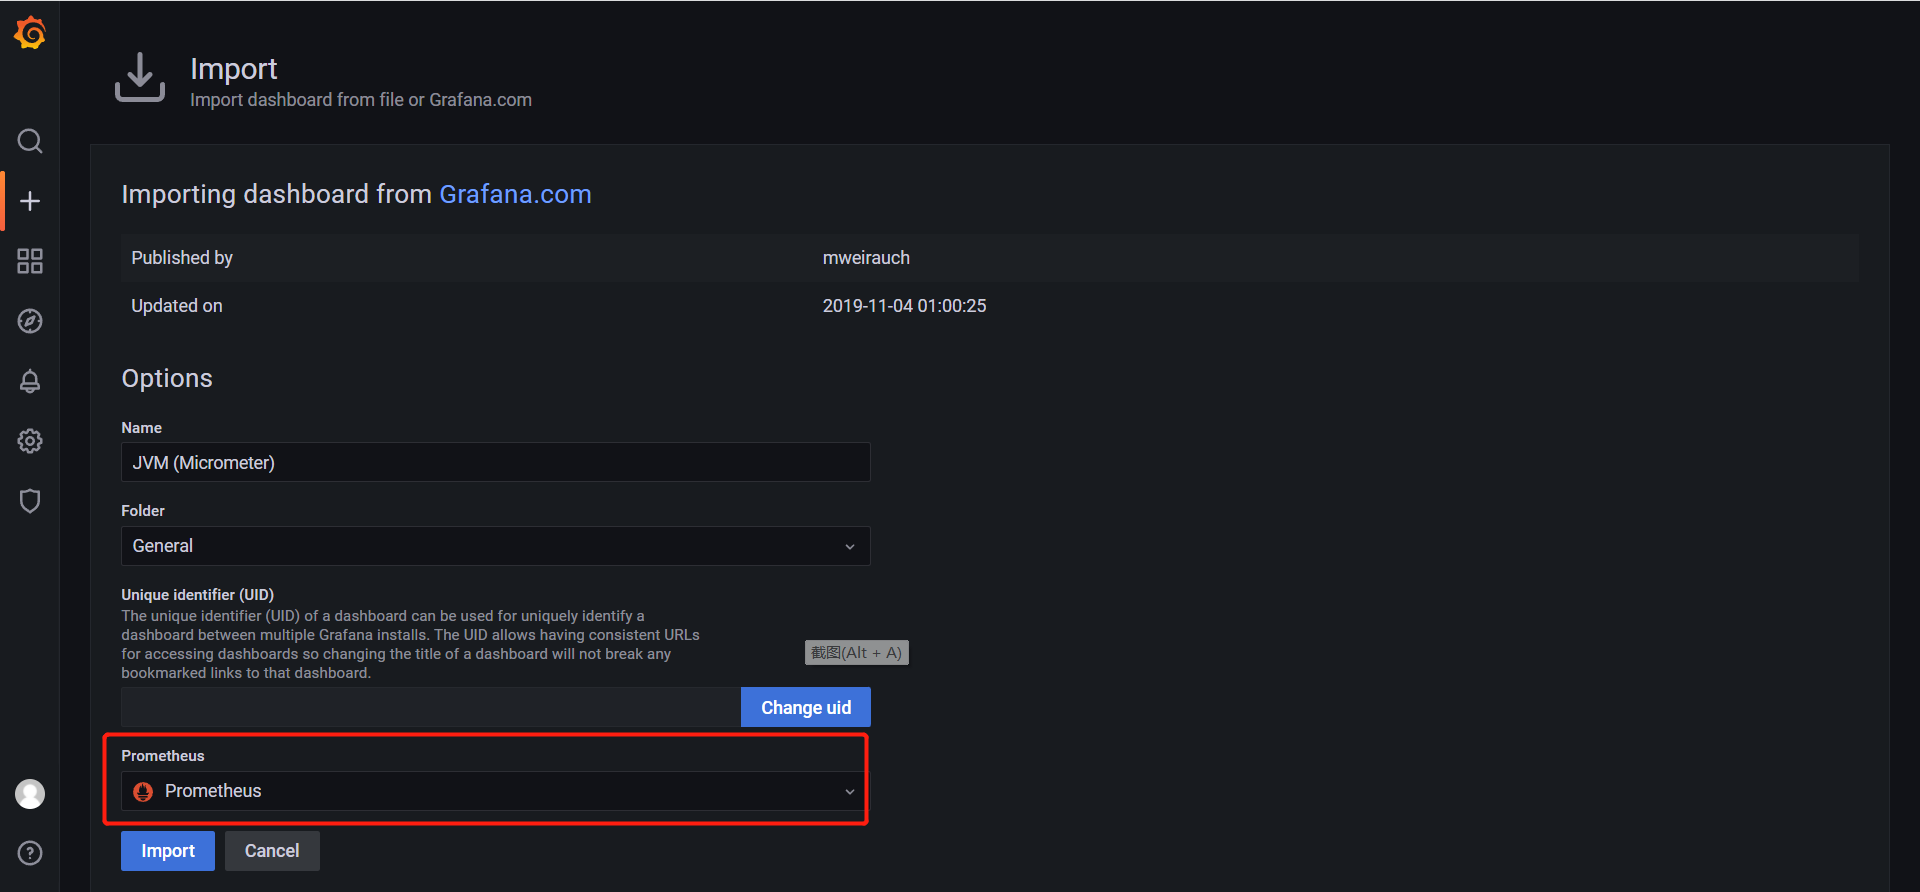The width and height of the screenshot is (1920, 892).
Task: Click the Prometheus flame icon in dropdown
Action: [143, 791]
